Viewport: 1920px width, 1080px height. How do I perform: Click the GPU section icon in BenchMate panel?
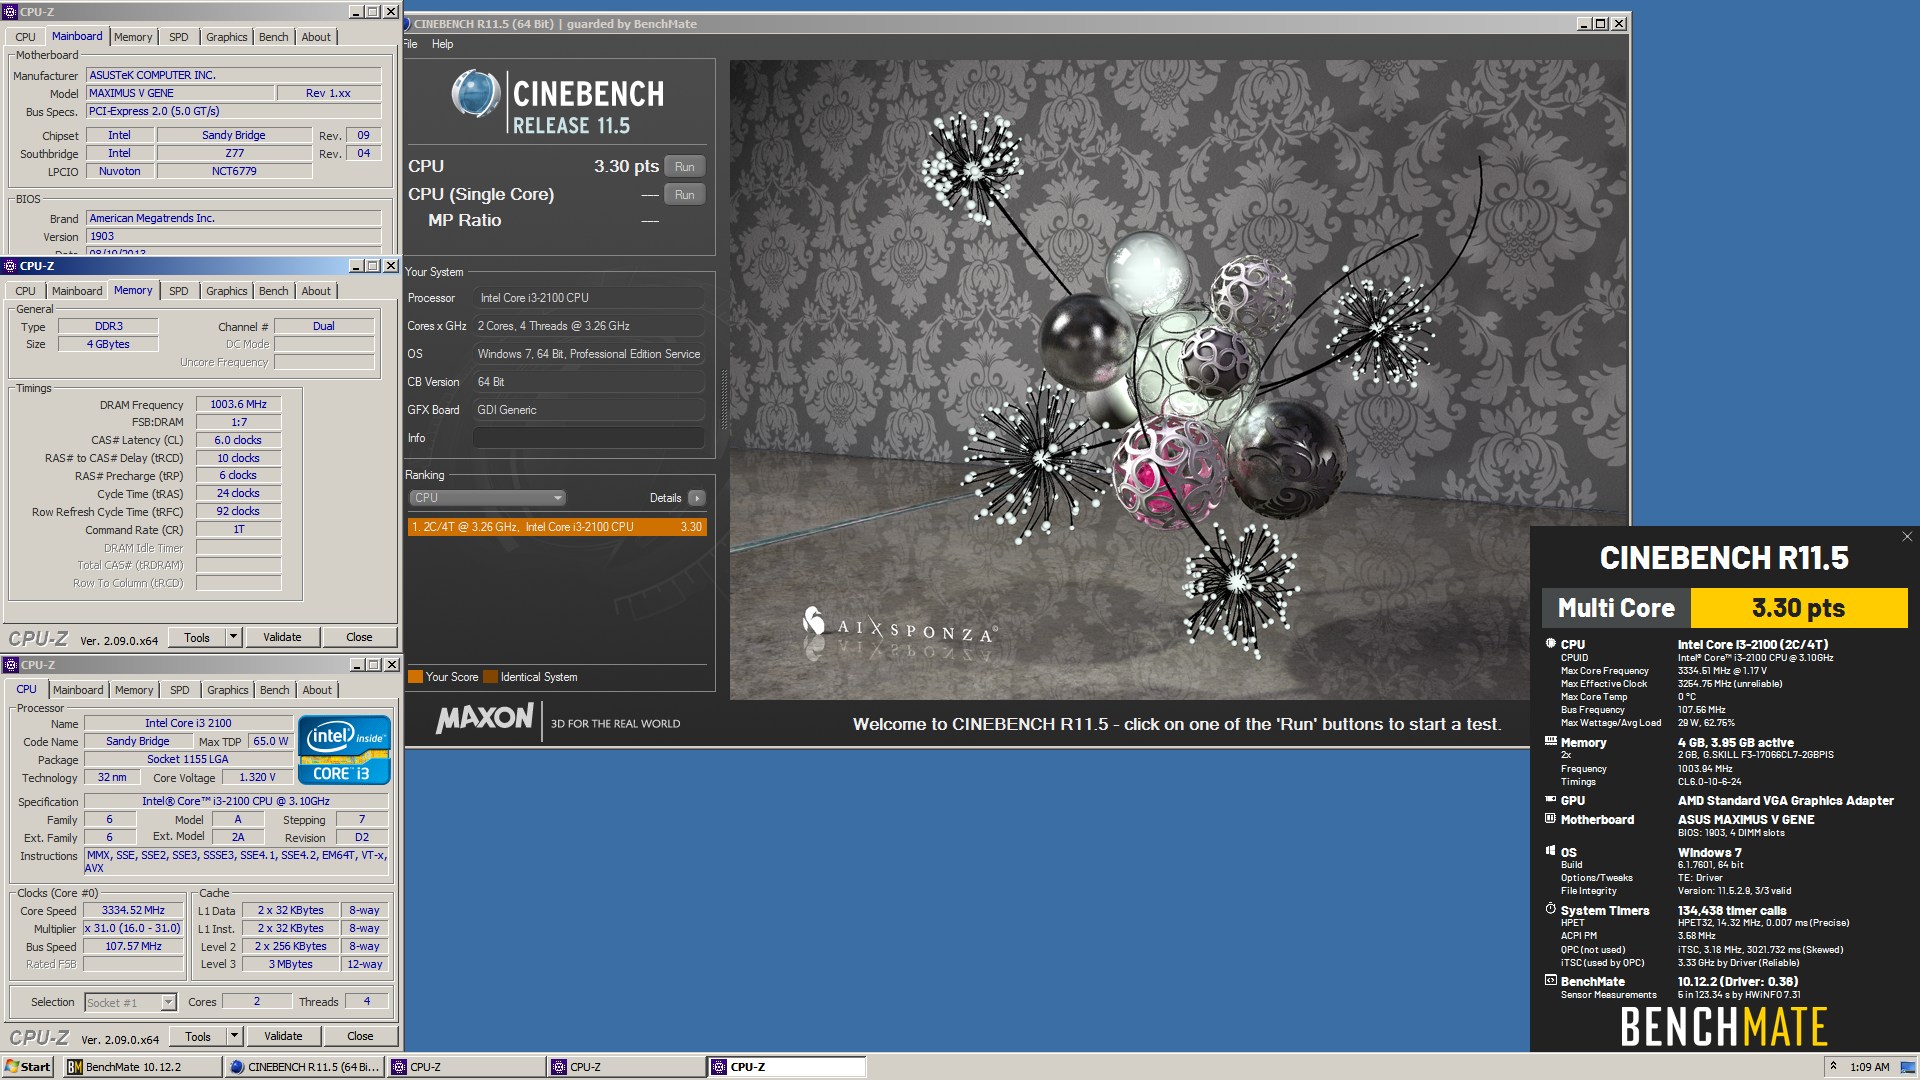click(1550, 800)
